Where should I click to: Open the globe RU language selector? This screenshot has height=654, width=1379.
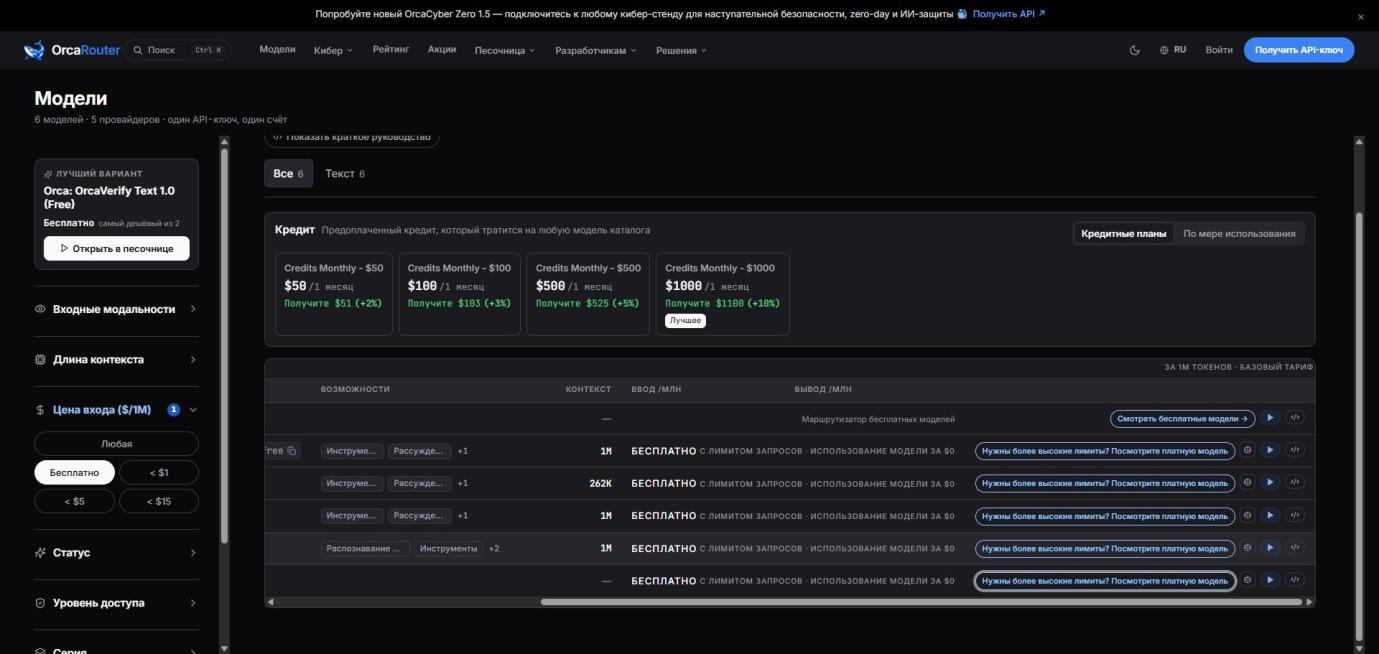[1173, 50]
